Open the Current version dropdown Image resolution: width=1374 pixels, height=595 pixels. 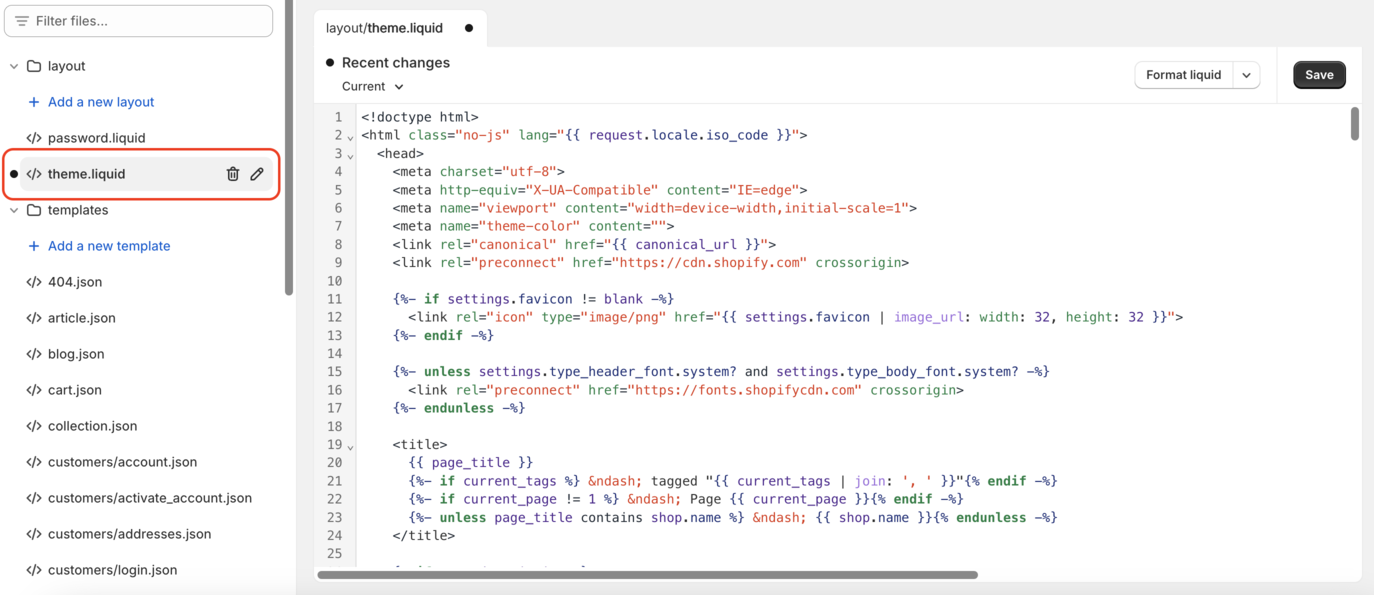tap(373, 87)
